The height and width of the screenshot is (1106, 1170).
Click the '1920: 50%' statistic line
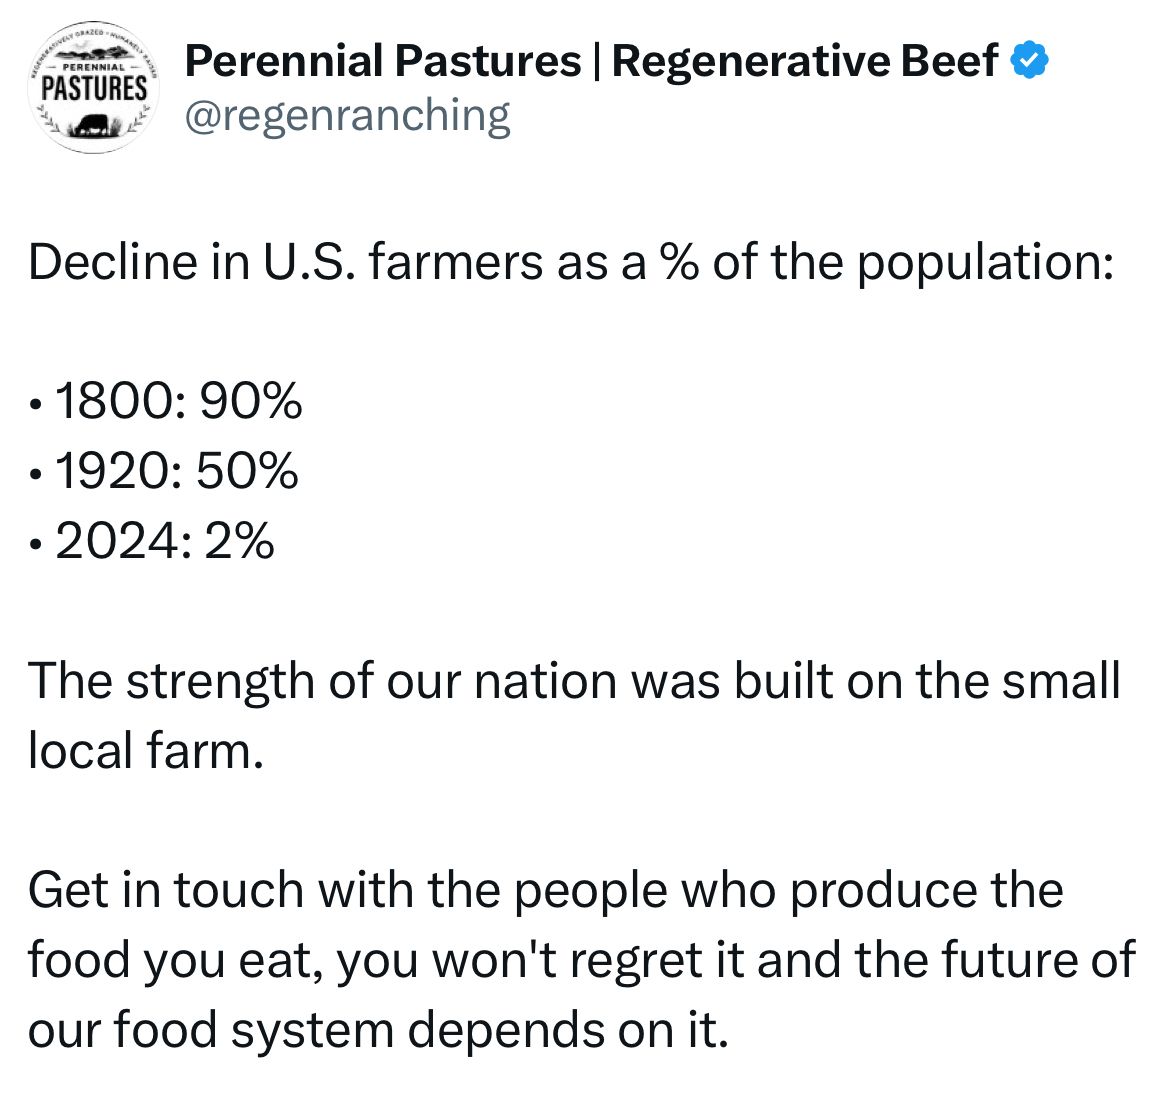176,471
